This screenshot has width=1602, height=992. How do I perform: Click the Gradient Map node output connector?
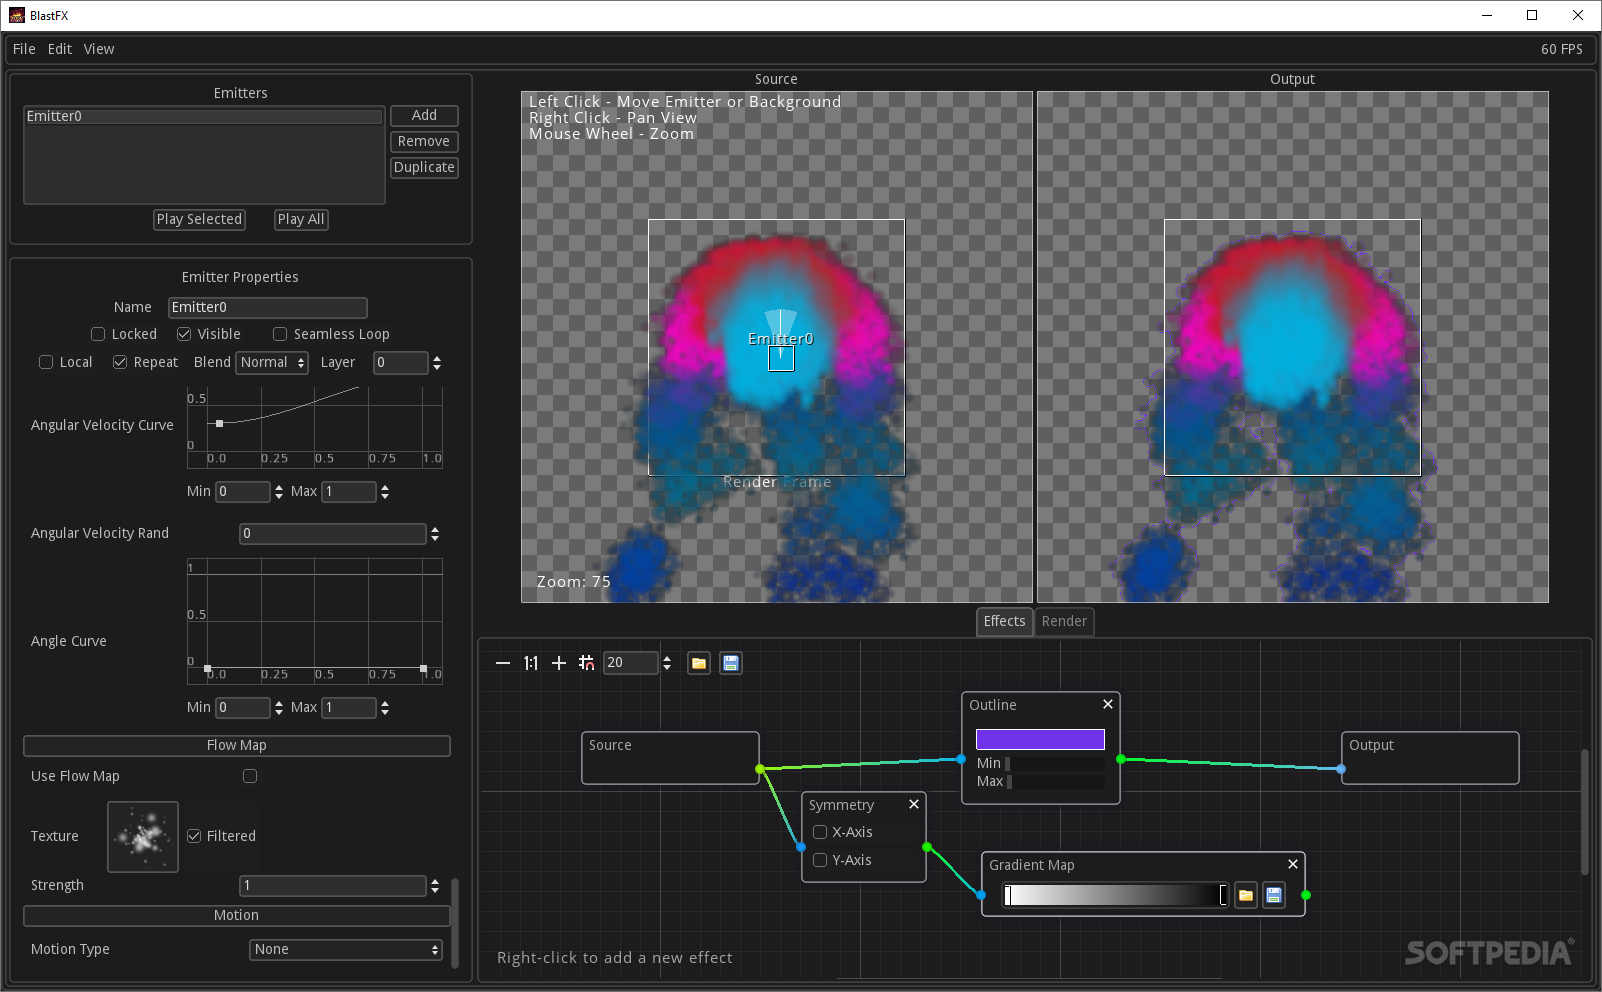point(1306,895)
